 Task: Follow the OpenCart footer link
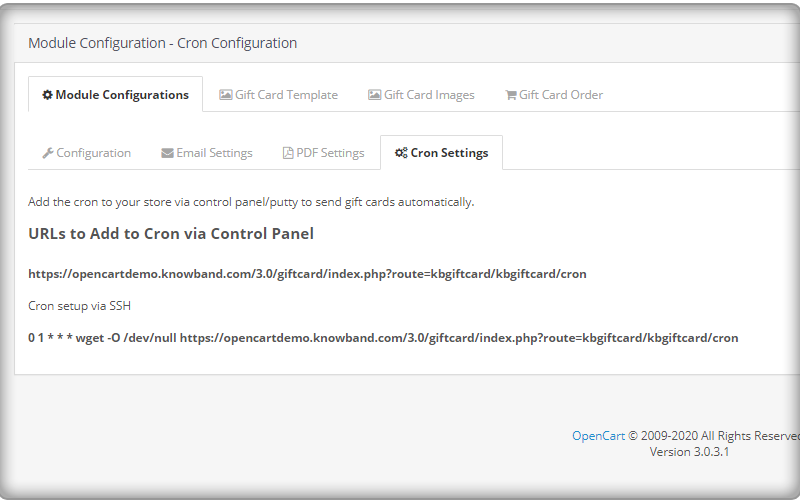(598, 436)
